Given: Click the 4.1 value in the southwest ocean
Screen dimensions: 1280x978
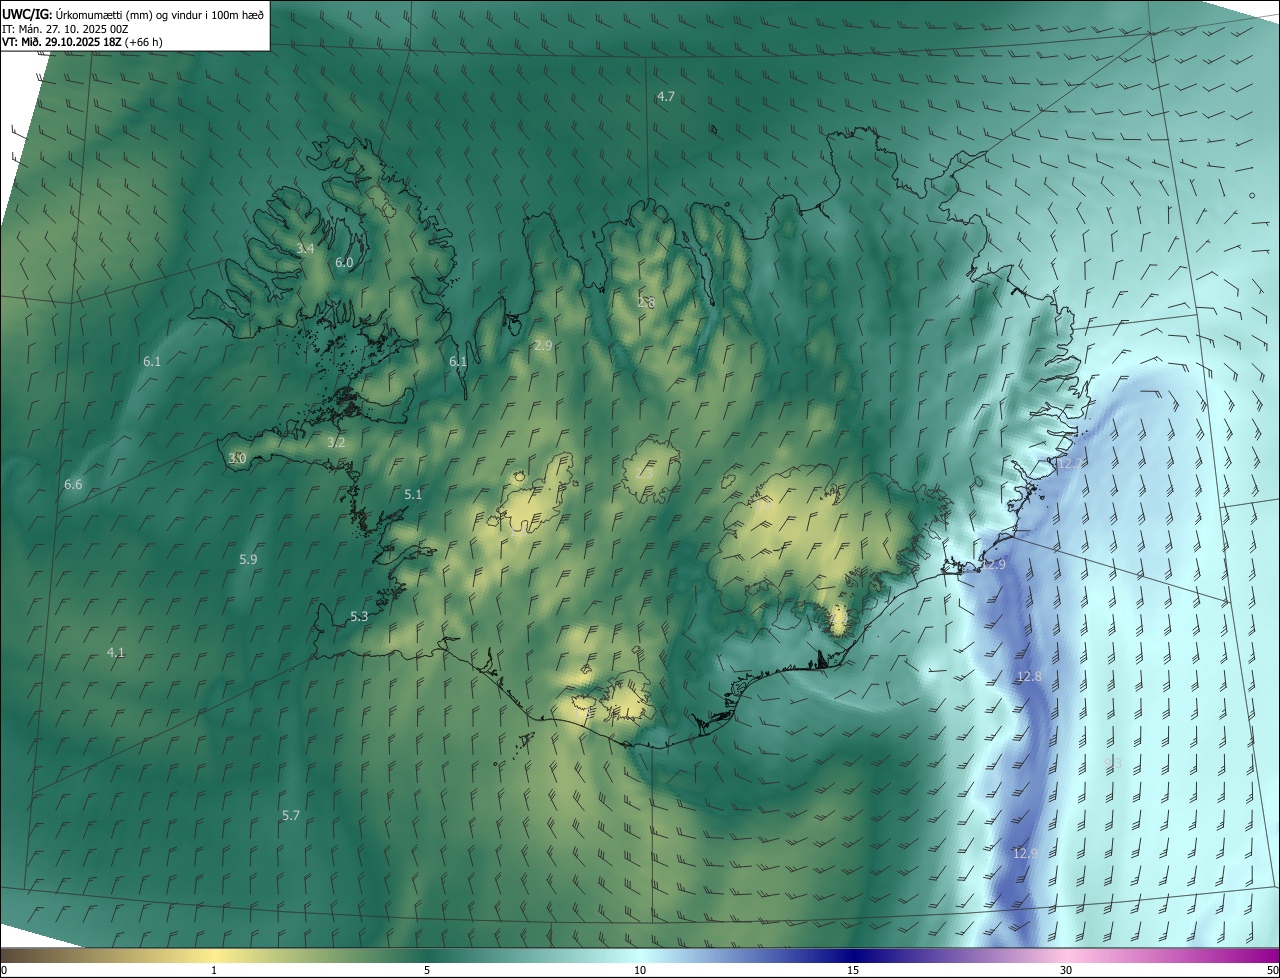Looking at the screenshot, I should pyautogui.click(x=116, y=652).
